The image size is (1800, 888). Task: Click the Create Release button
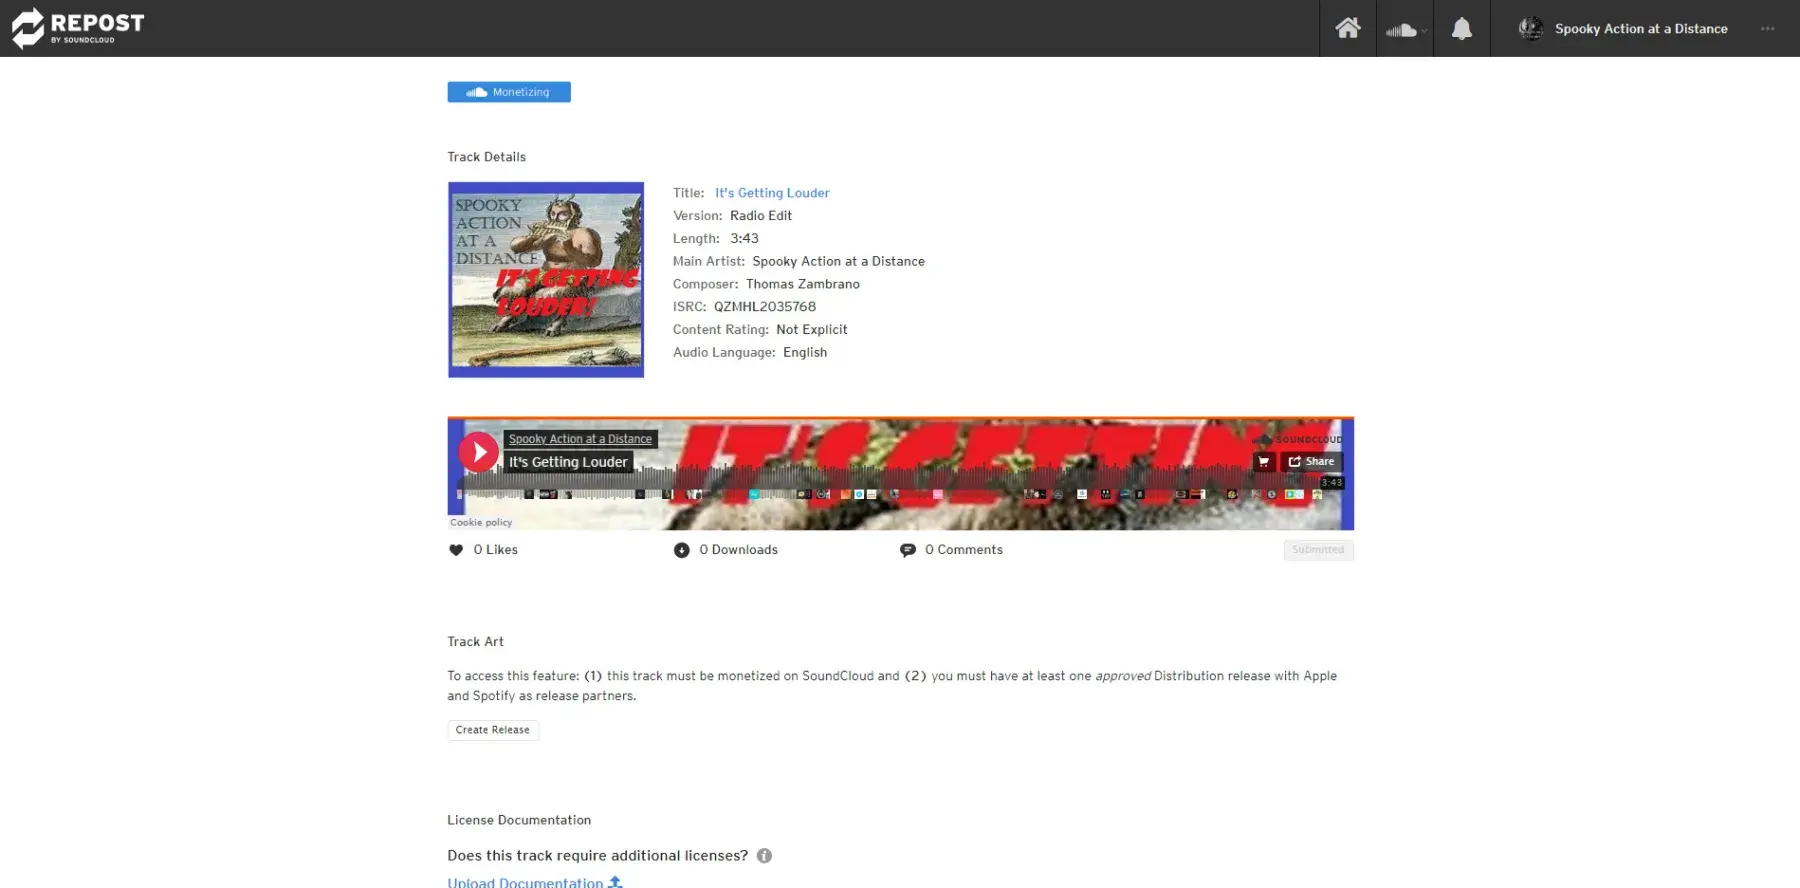tap(493, 730)
